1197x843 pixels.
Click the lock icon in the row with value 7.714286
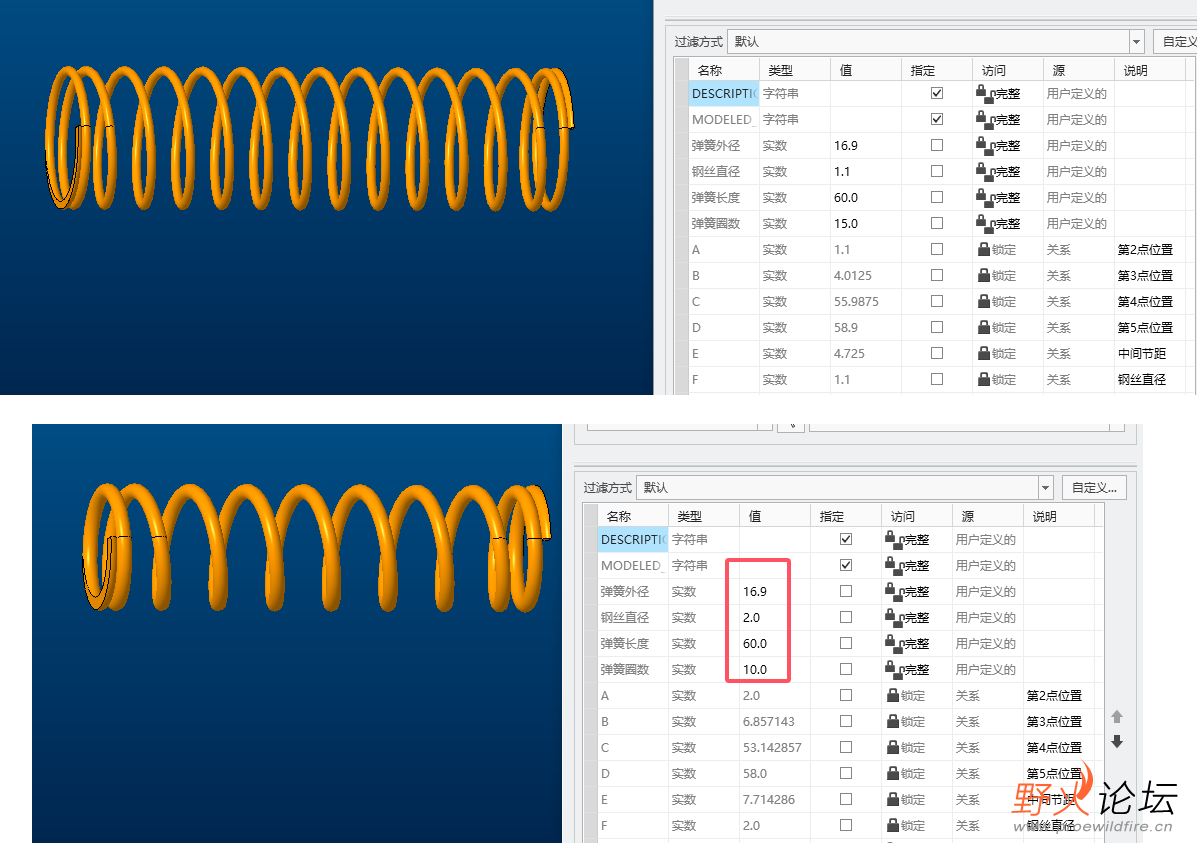click(893, 799)
